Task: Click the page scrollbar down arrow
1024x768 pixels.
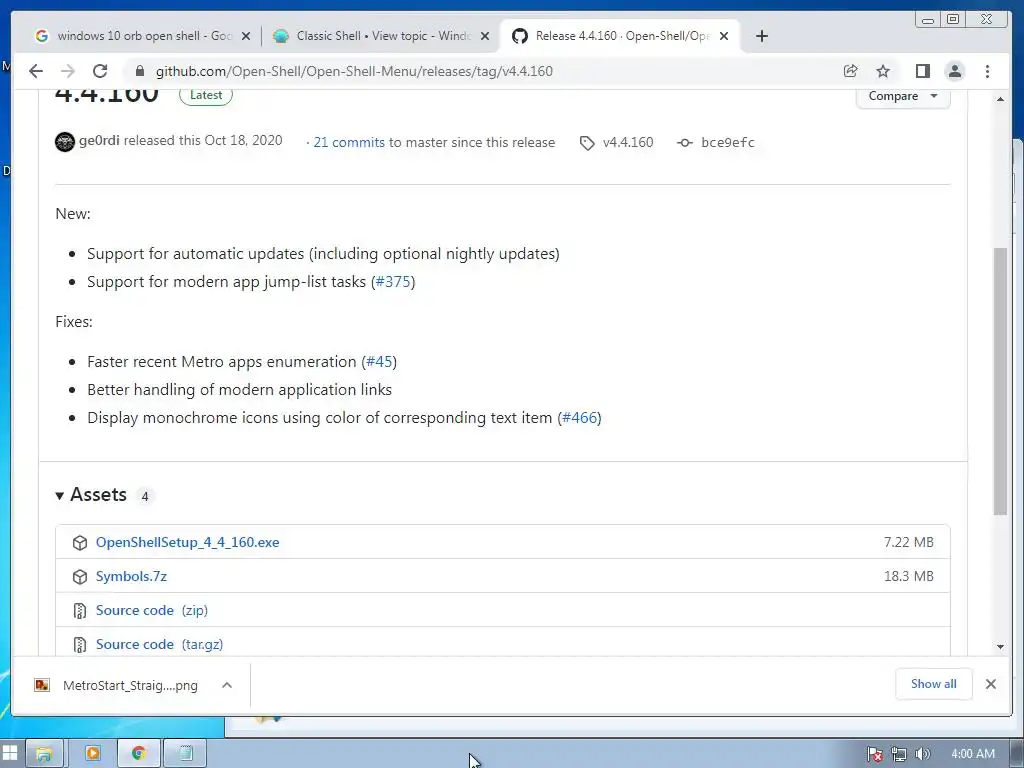Action: coord(1000,647)
